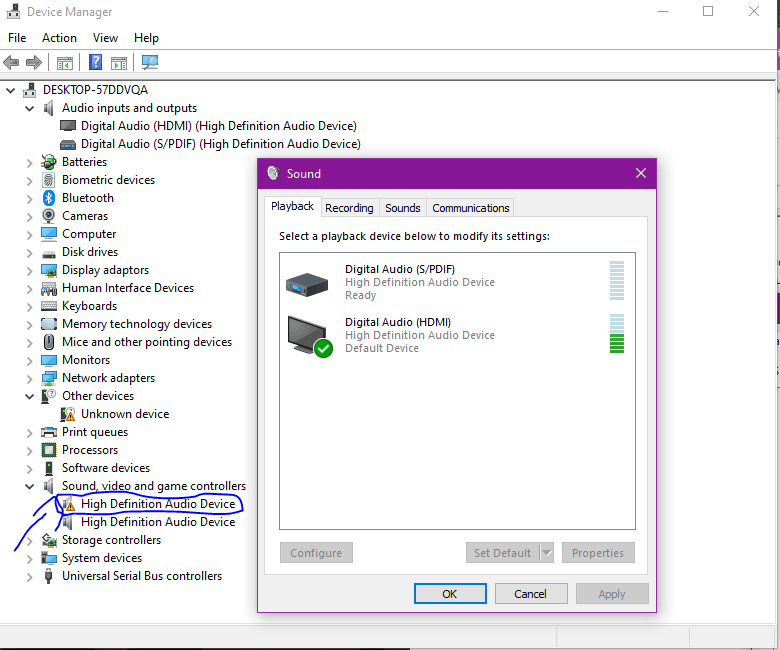Viewport: 780px width, 650px height.
Task: Select Digital Audio (S/PDIF) playback device
Action: coord(457,281)
